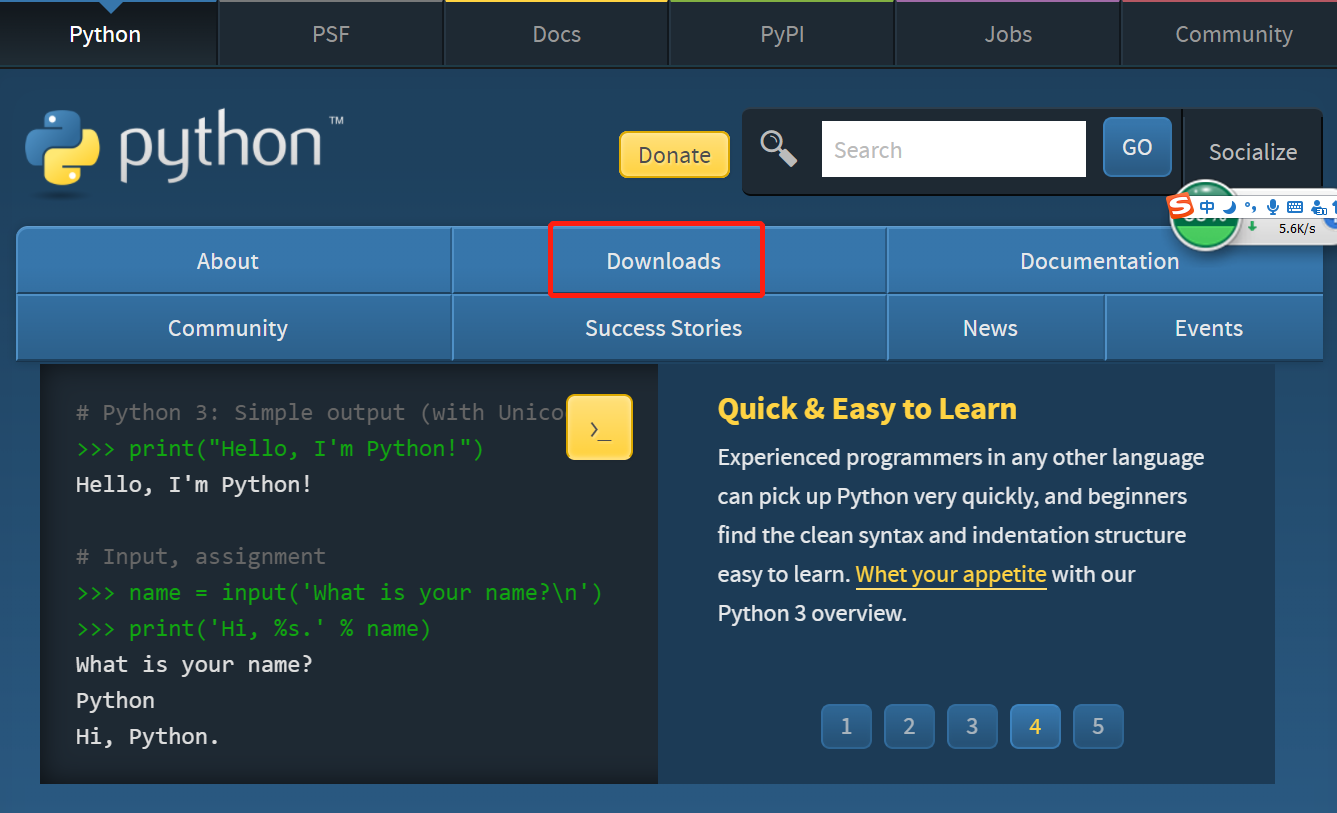
Task: Select the Jobs tab
Action: coord(1008,33)
